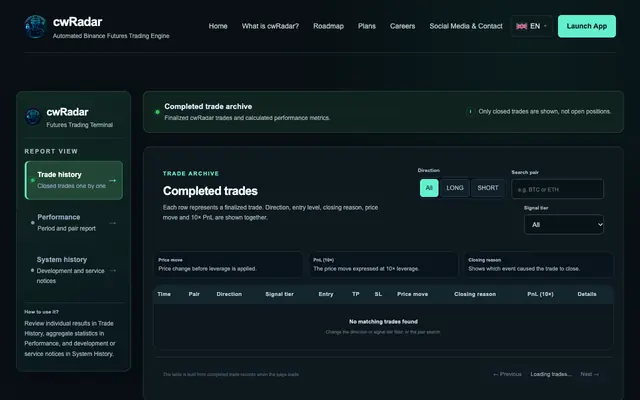This screenshot has height=400, width=640.
Task: Open the Roadmap nav link
Action: [329, 26]
